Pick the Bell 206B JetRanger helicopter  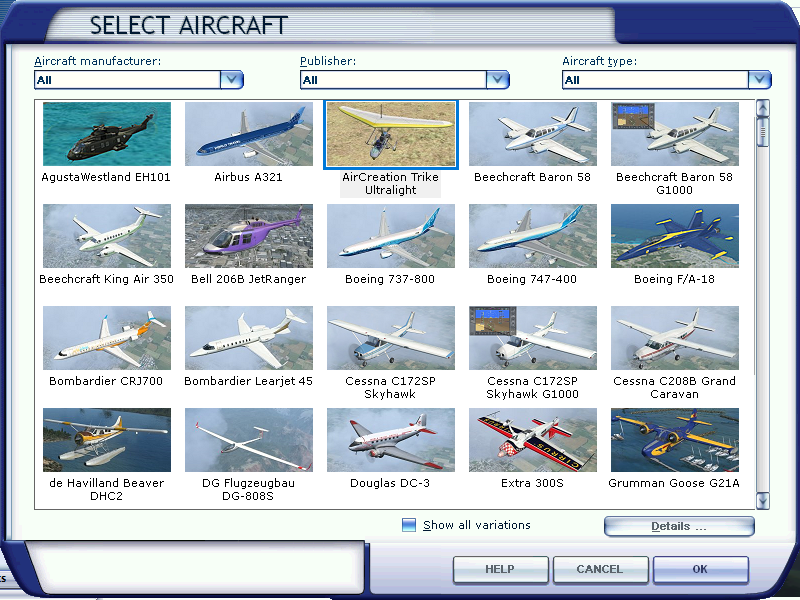248,236
